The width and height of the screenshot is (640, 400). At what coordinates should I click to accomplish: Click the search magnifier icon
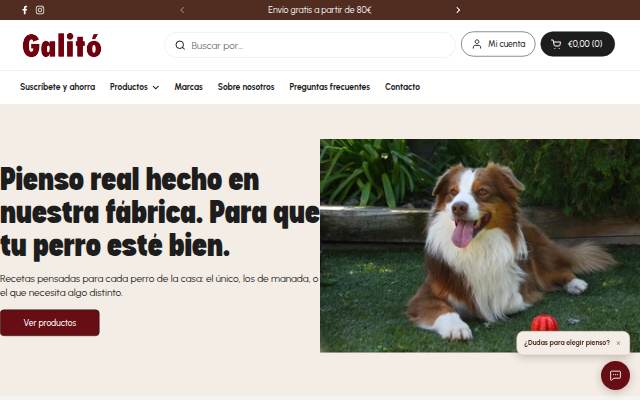180,45
